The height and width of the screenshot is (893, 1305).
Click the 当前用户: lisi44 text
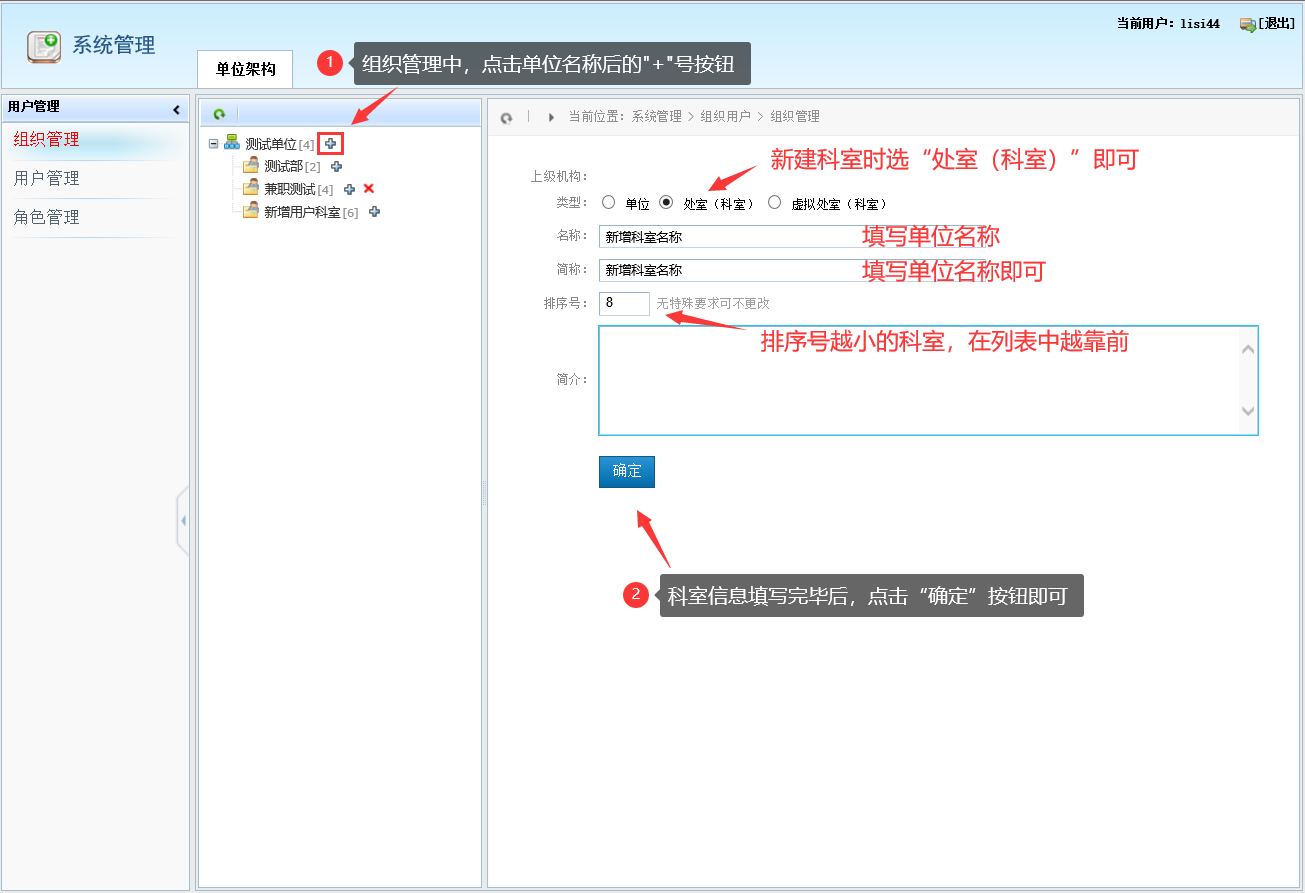(1168, 24)
